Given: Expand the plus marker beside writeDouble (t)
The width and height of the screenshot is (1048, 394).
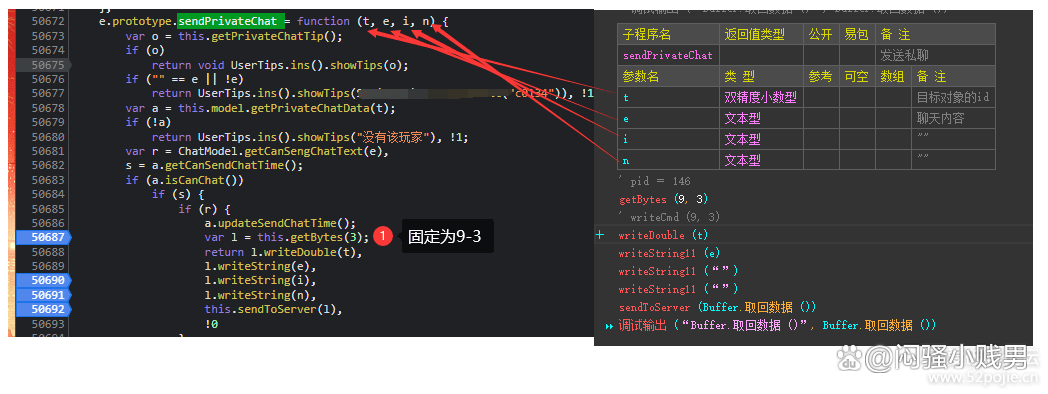Looking at the screenshot, I should pyautogui.click(x=600, y=235).
